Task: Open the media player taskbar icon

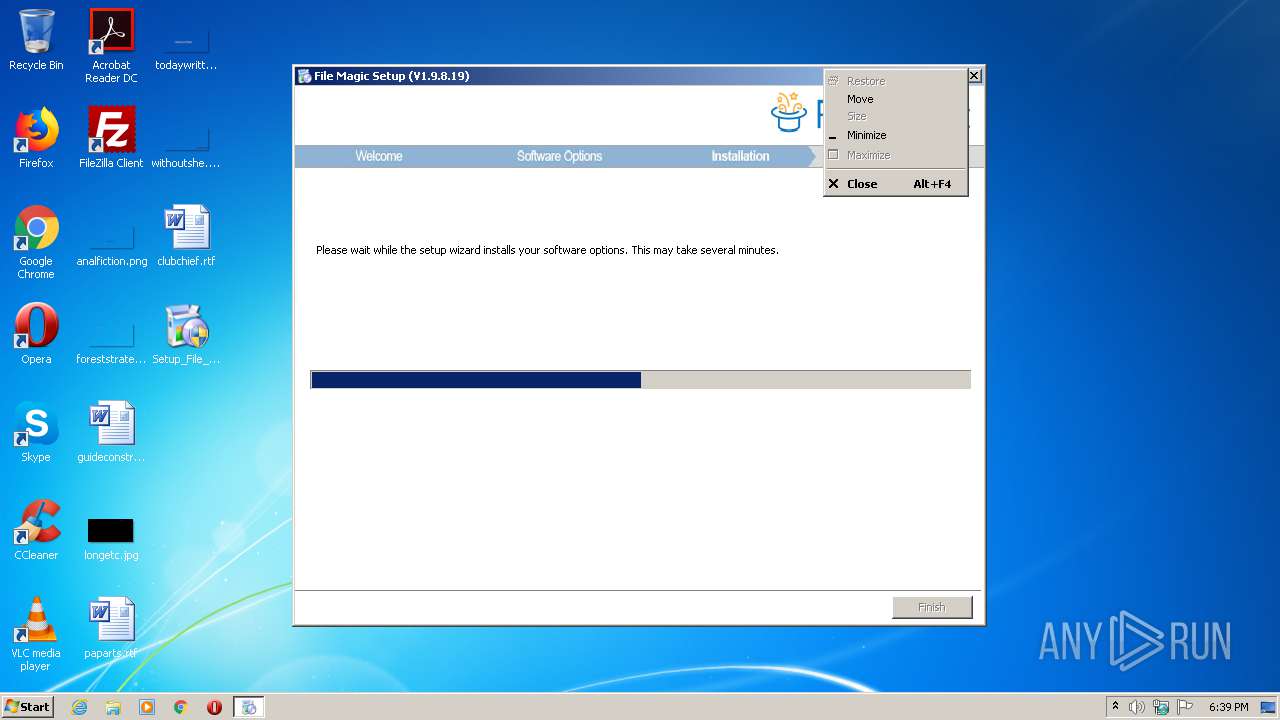Action: (x=147, y=707)
